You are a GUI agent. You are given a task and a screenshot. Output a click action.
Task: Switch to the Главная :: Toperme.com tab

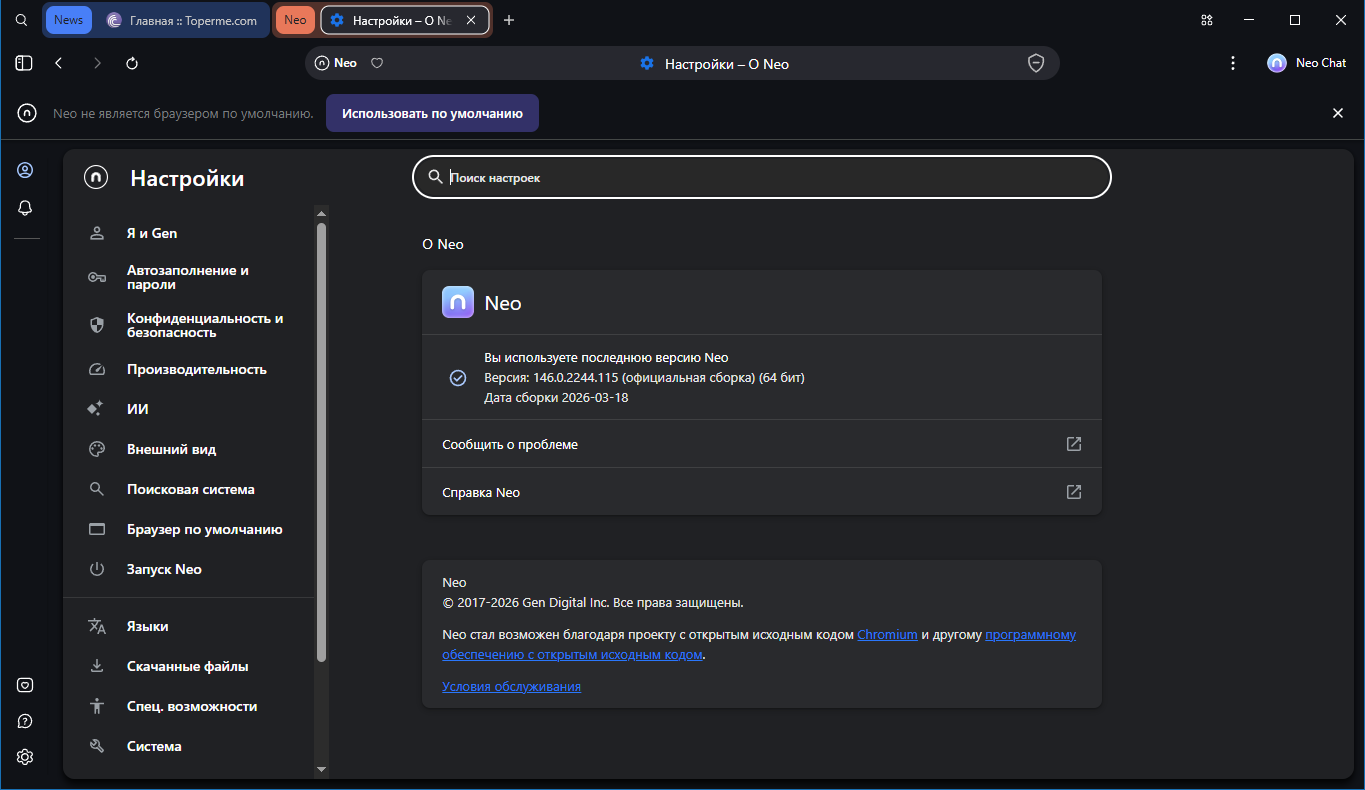pos(182,20)
